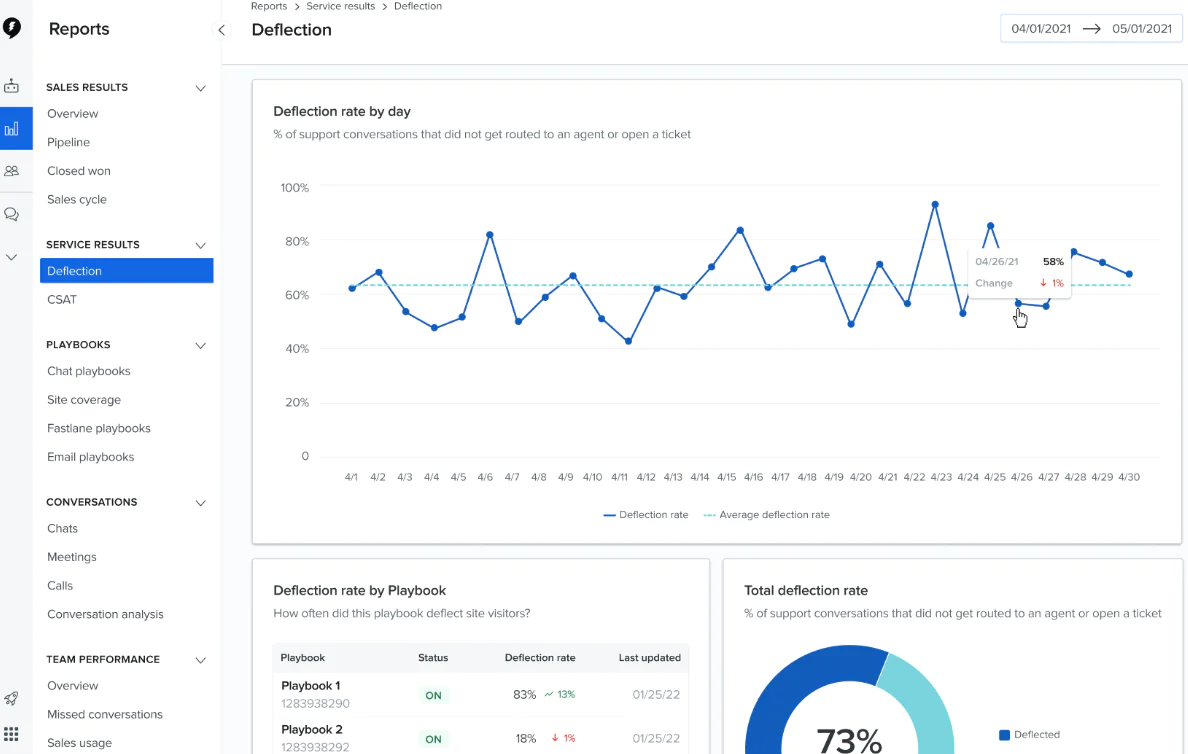Click the 4/11 lowest data point

[629, 342]
